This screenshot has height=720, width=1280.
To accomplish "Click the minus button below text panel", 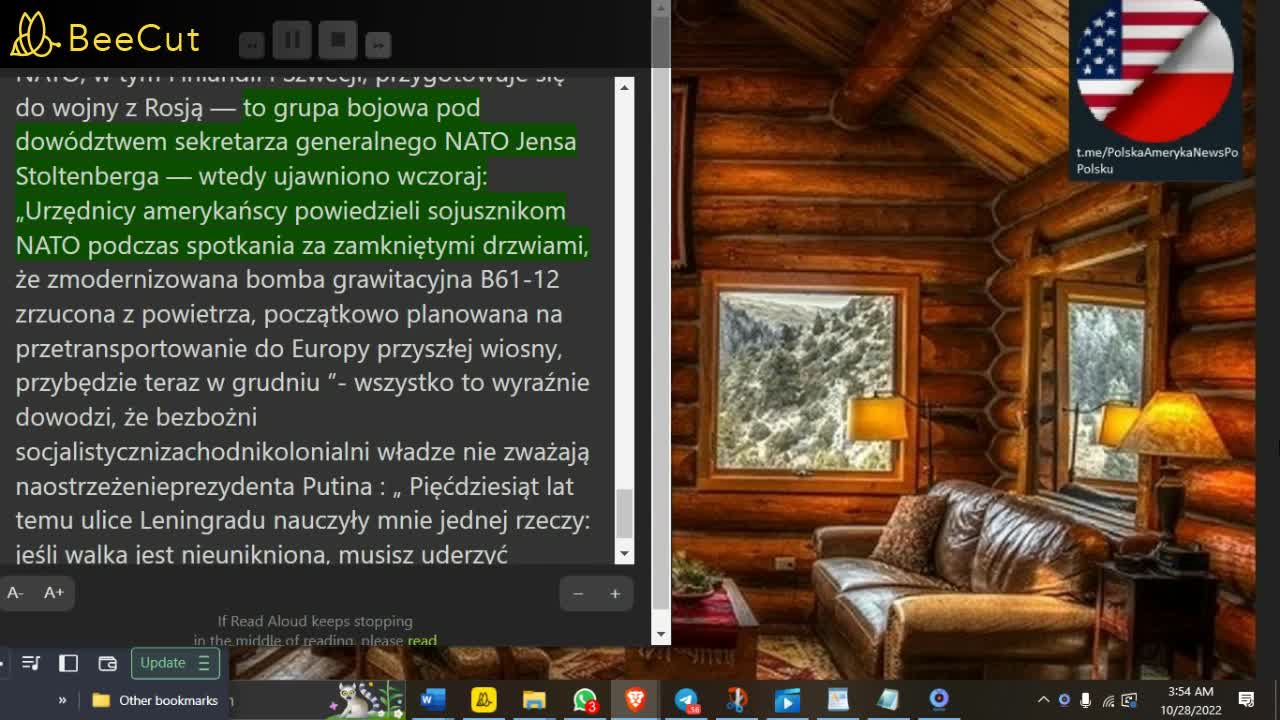I will tap(578, 594).
